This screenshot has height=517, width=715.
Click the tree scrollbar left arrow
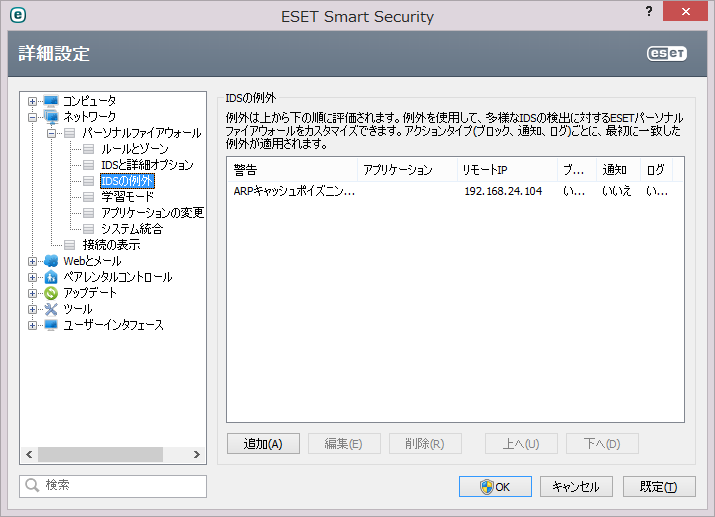pos(29,455)
